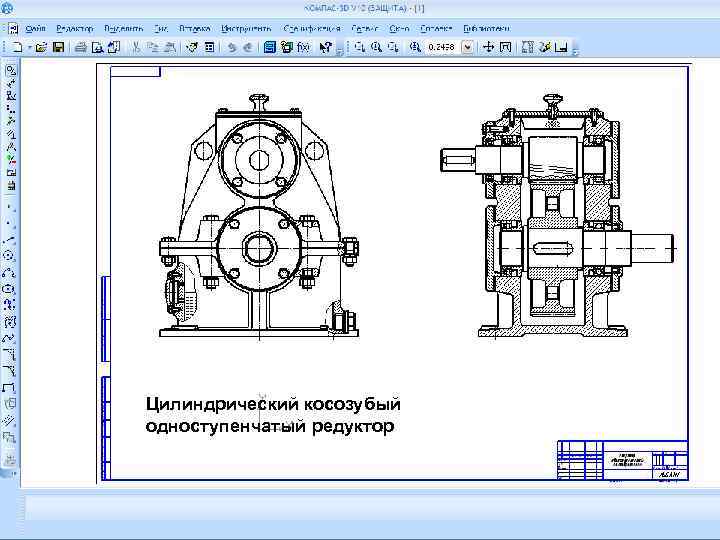This screenshot has height=540, width=720.
Task: Select the Rectangle tool
Action: (x=11, y=388)
